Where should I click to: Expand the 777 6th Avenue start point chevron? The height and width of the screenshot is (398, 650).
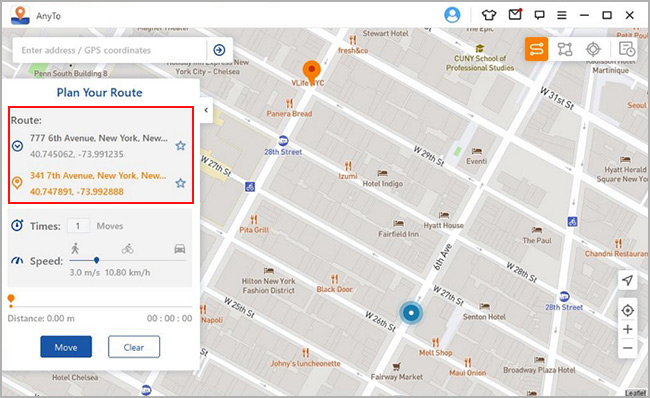pyautogui.click(x=17, y=146)
